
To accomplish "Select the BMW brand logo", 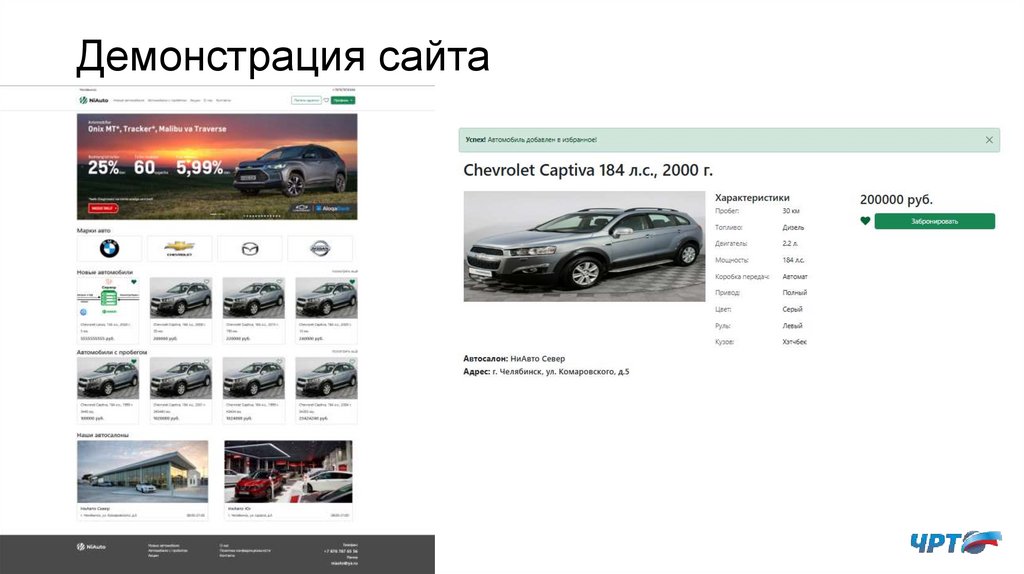I will [109, 248].
